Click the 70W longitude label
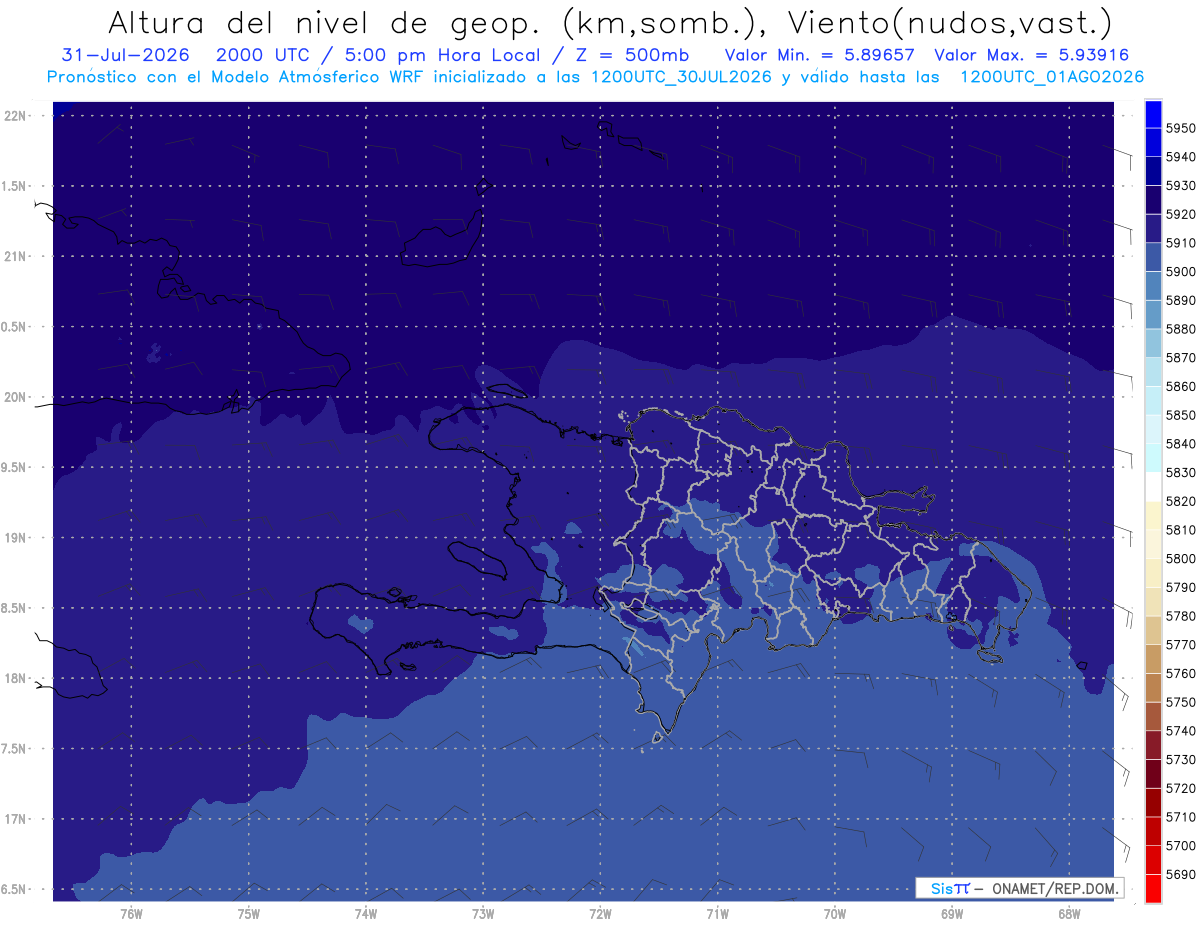Screen dimensions: 1200x927 834,913
